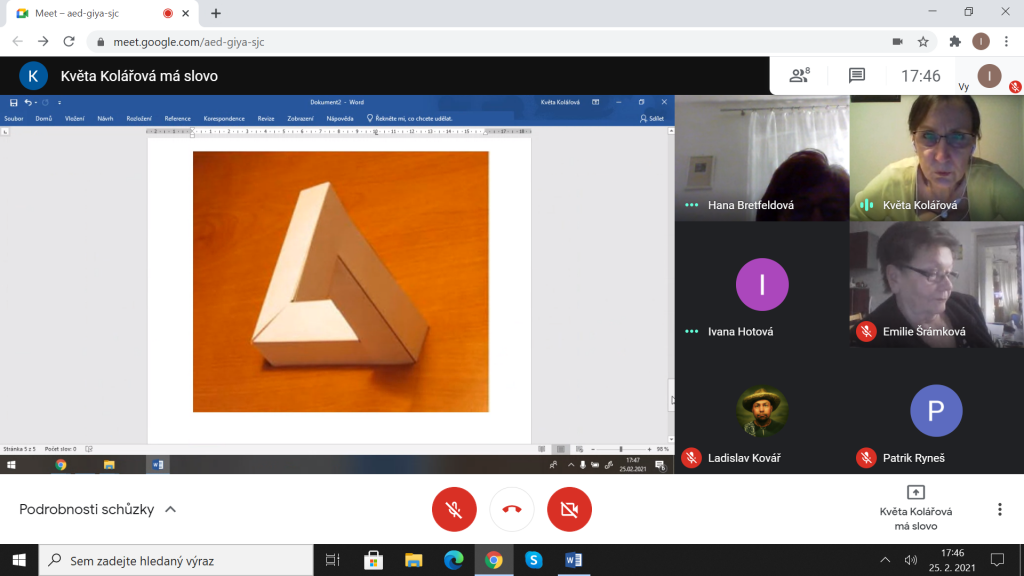
Task: Show hidden system tray icons
Action: pos(884,560)
